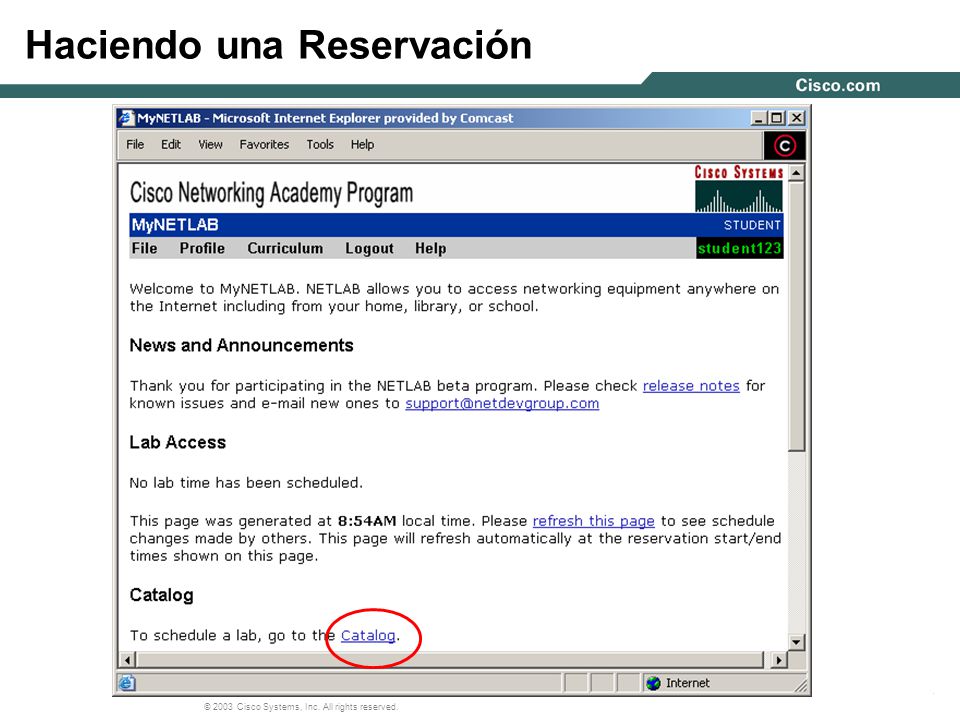The image size is (960, 720).
Task: Click the support@netdevgroup.com email link
Action: [502, 403]
